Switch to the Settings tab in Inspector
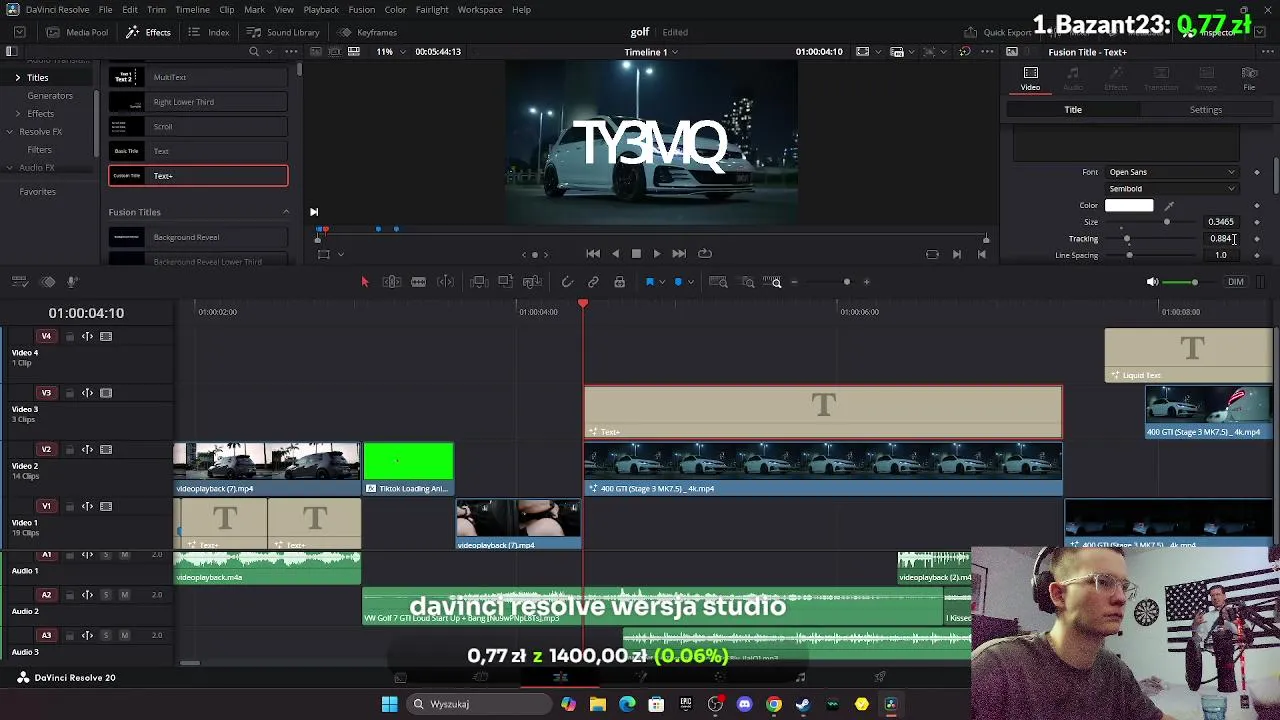 coord(1205,110)
